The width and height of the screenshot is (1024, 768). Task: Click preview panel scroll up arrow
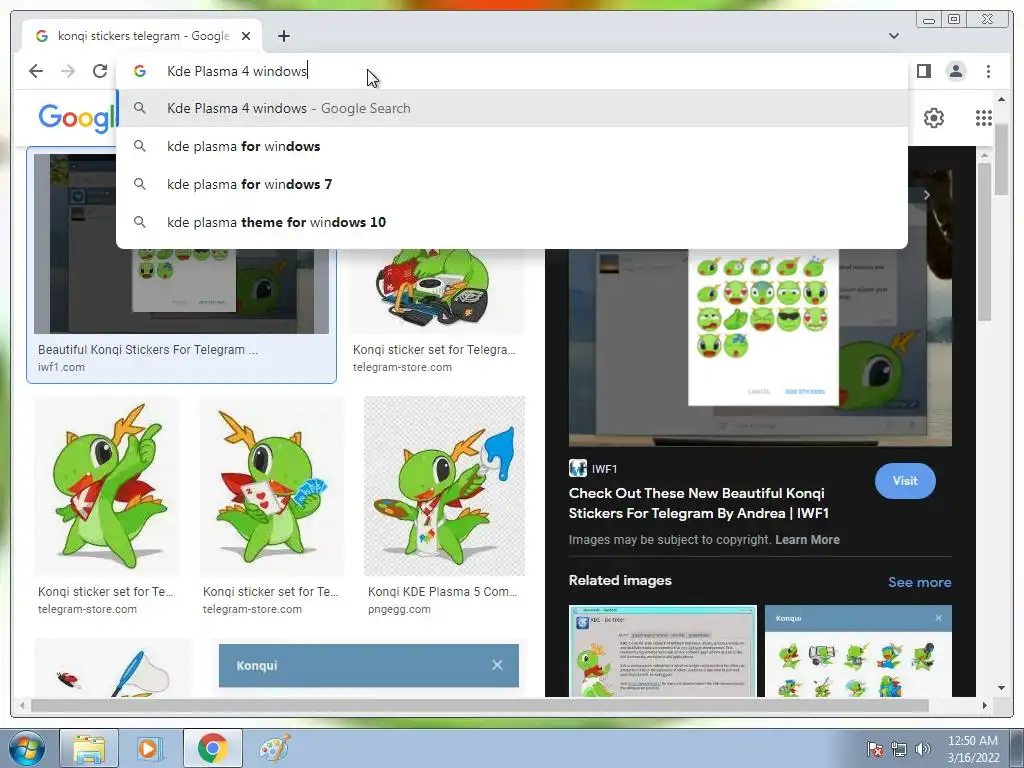coord(984,155)
